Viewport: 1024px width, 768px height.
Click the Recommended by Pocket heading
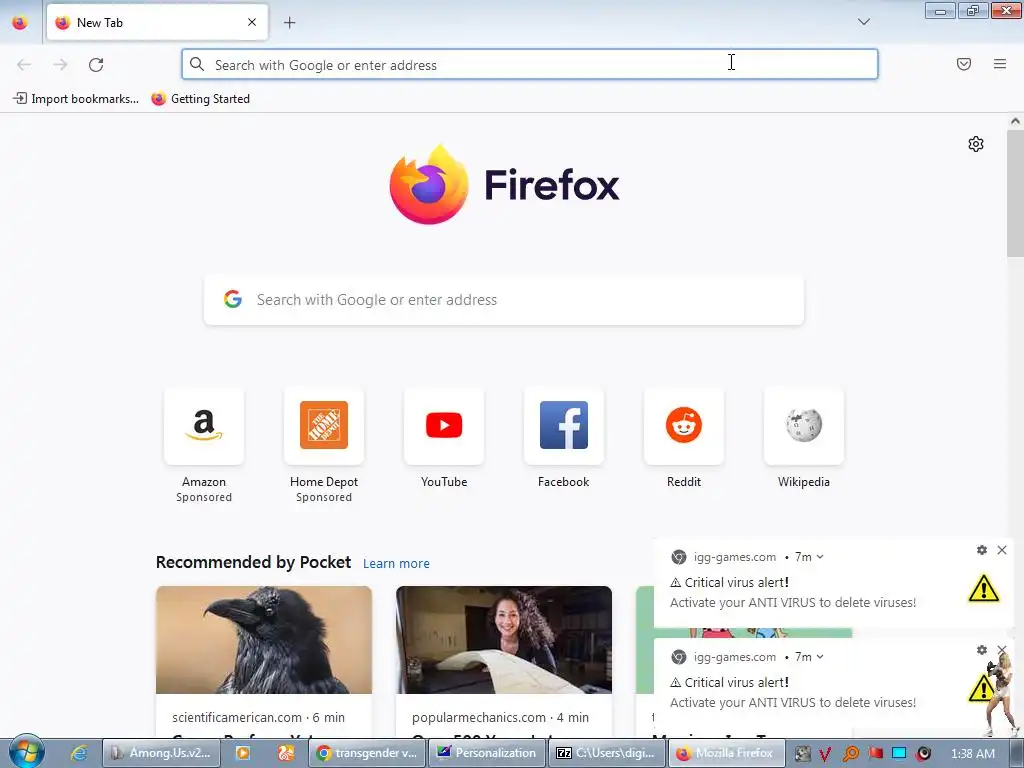tap(253, 562)
